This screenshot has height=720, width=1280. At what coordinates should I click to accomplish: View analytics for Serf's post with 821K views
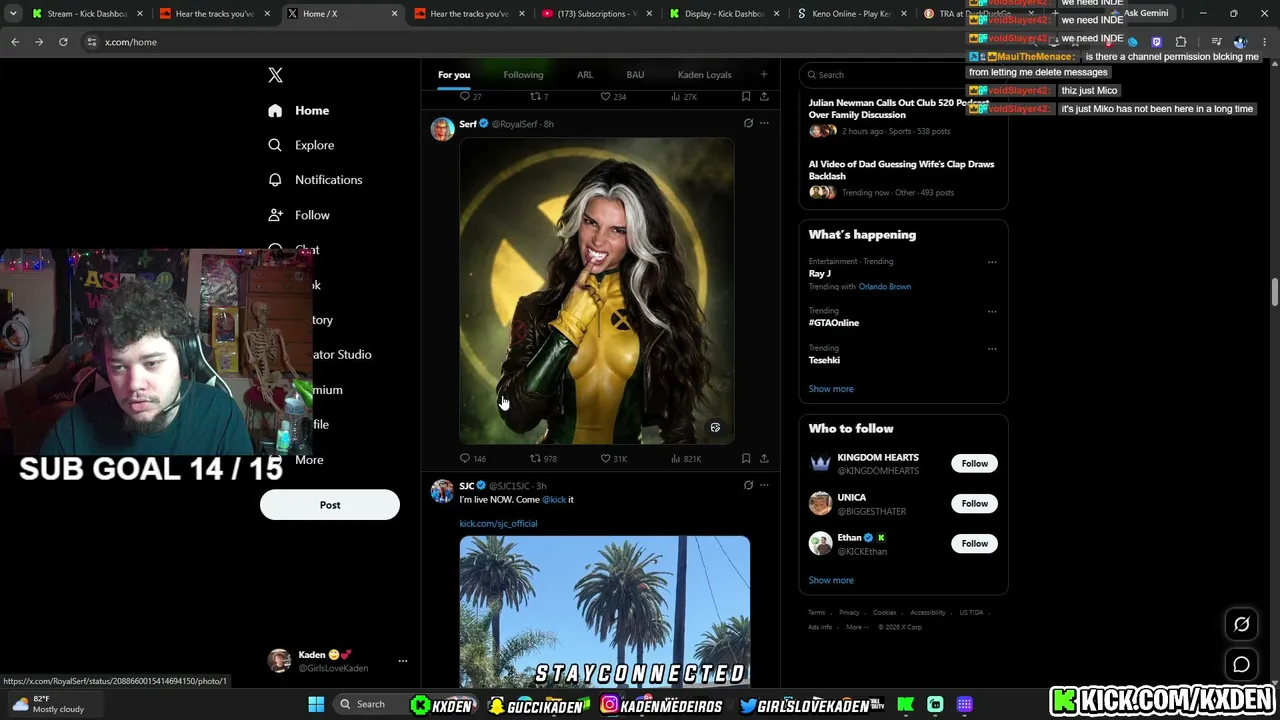685,458
